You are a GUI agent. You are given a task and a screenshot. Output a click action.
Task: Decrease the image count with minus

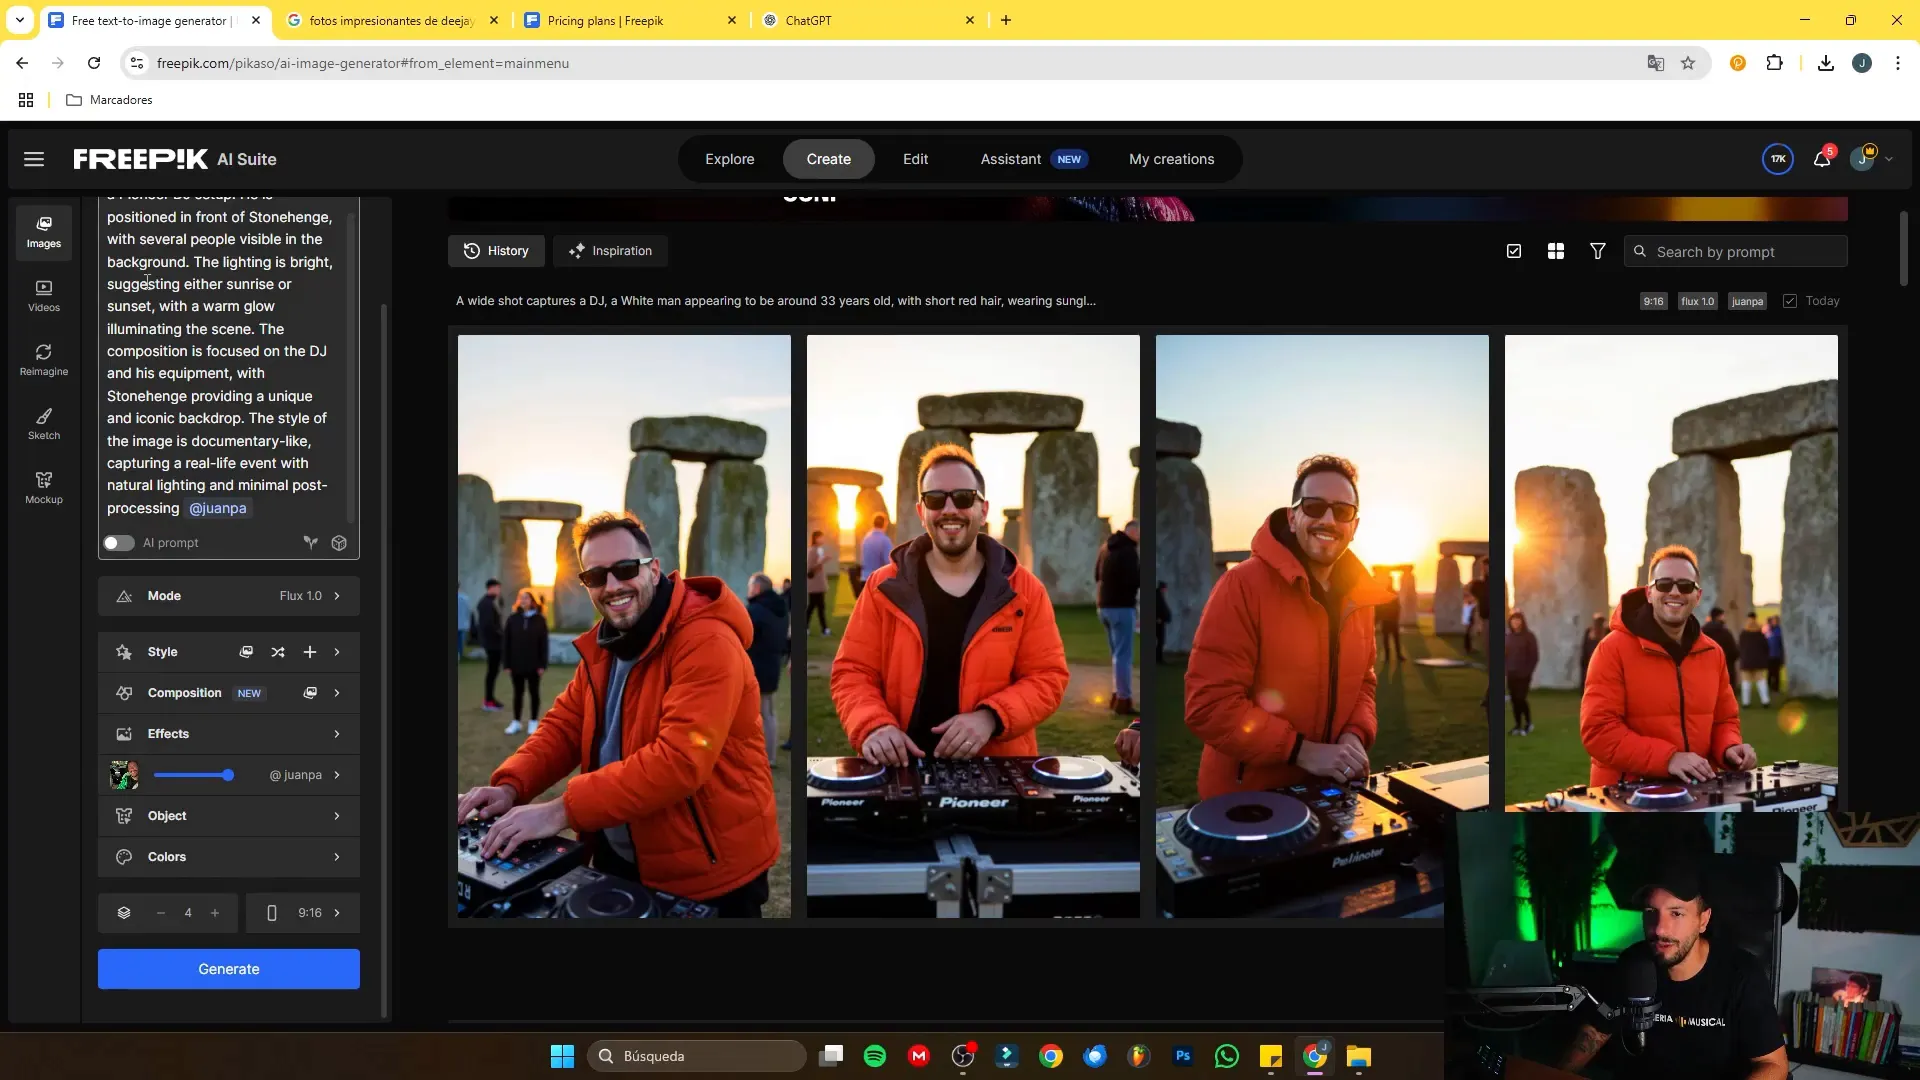(161, 913)
